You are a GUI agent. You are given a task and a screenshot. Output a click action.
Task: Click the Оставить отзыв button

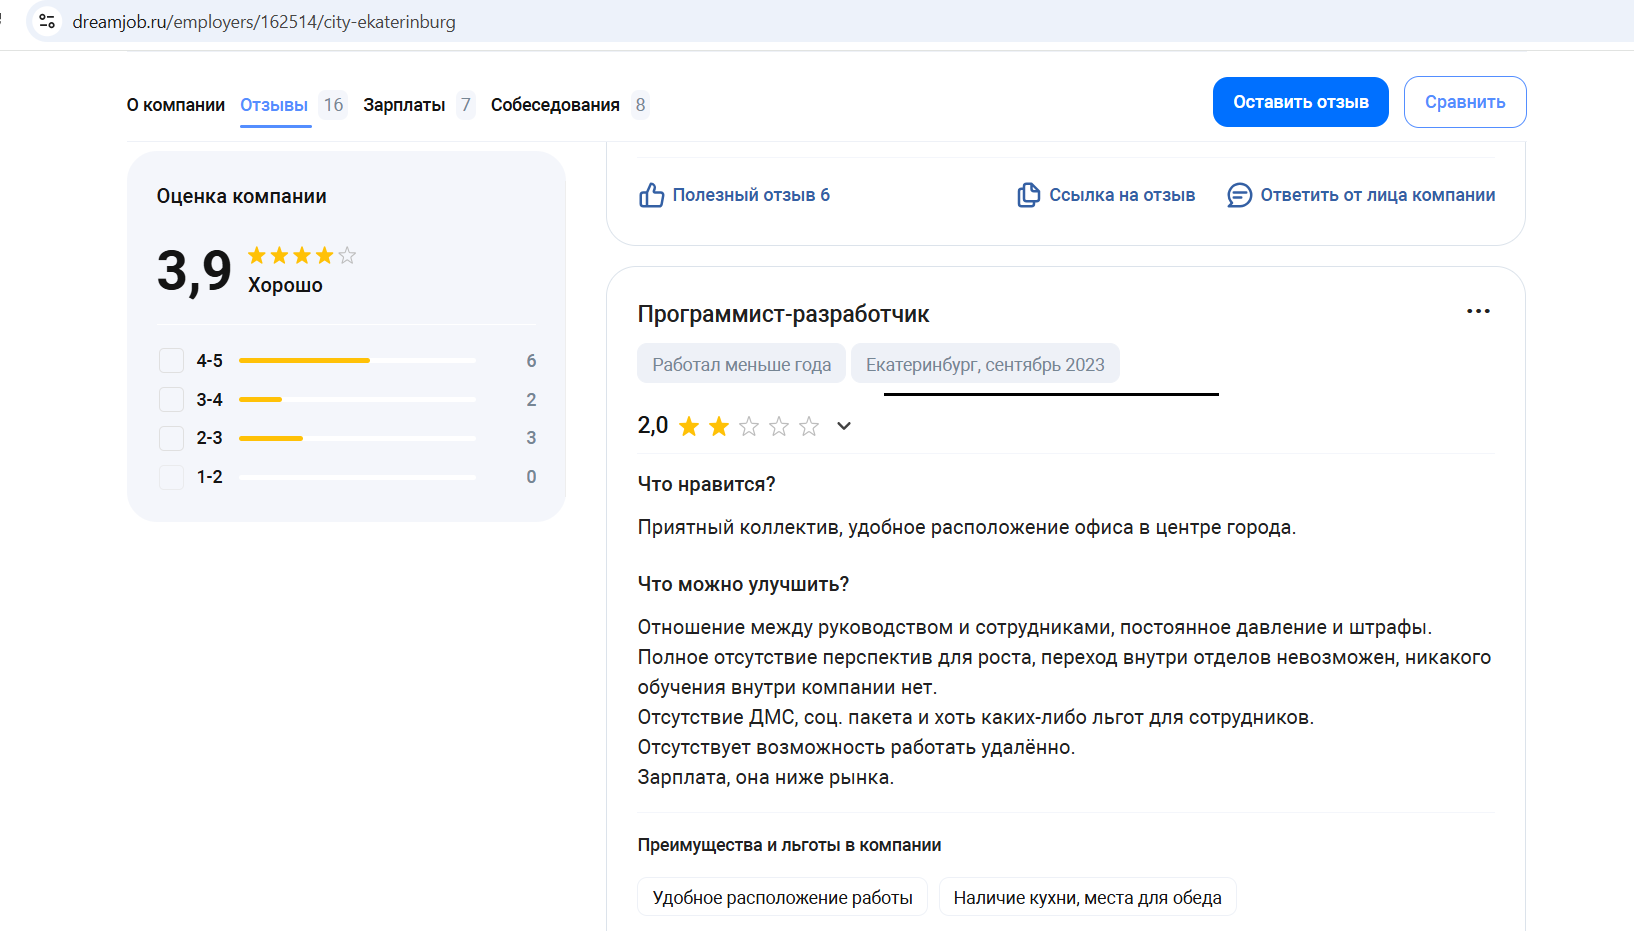(1300, 102)
